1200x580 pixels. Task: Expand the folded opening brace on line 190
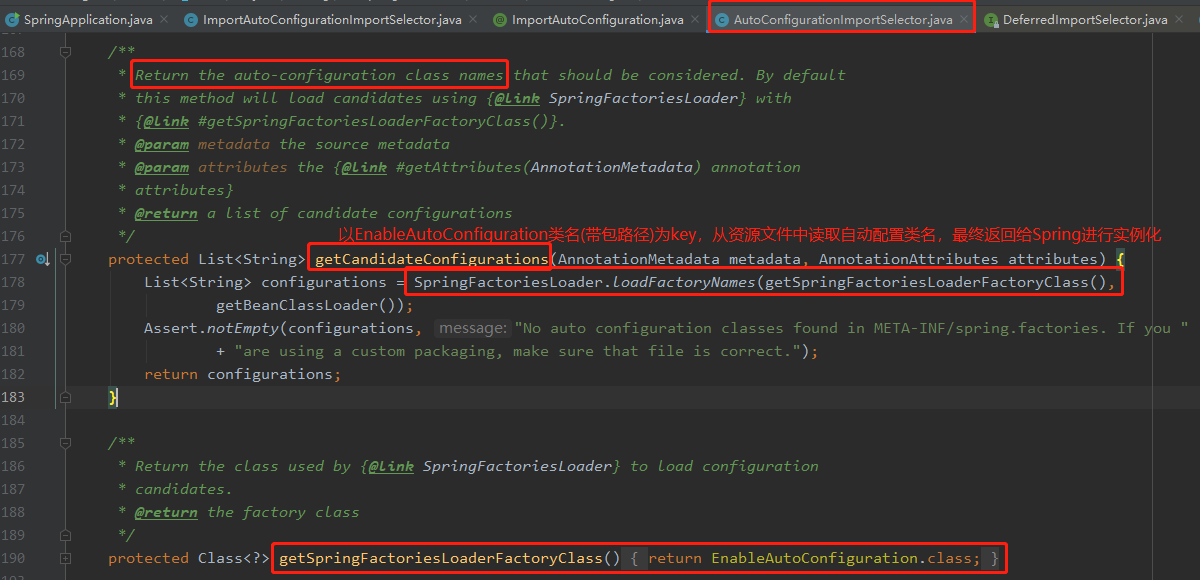coord(635,558)
